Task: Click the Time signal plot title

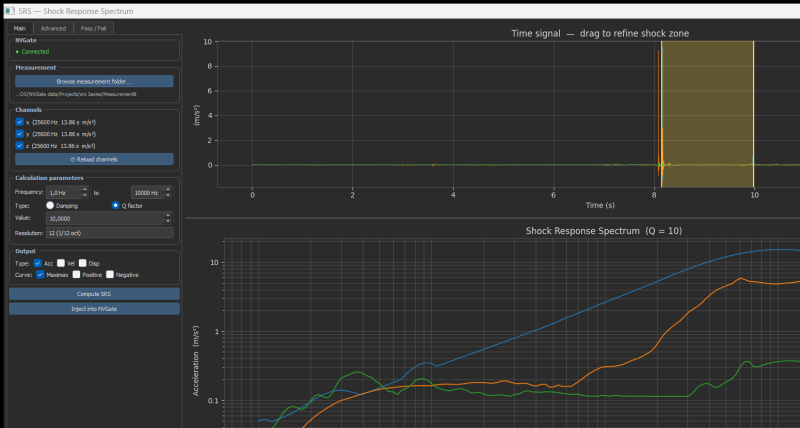Action: tap(600, 34)
